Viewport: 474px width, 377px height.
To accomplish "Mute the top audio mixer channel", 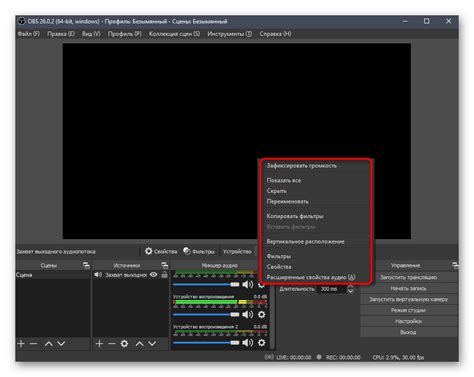I will 248,284.
